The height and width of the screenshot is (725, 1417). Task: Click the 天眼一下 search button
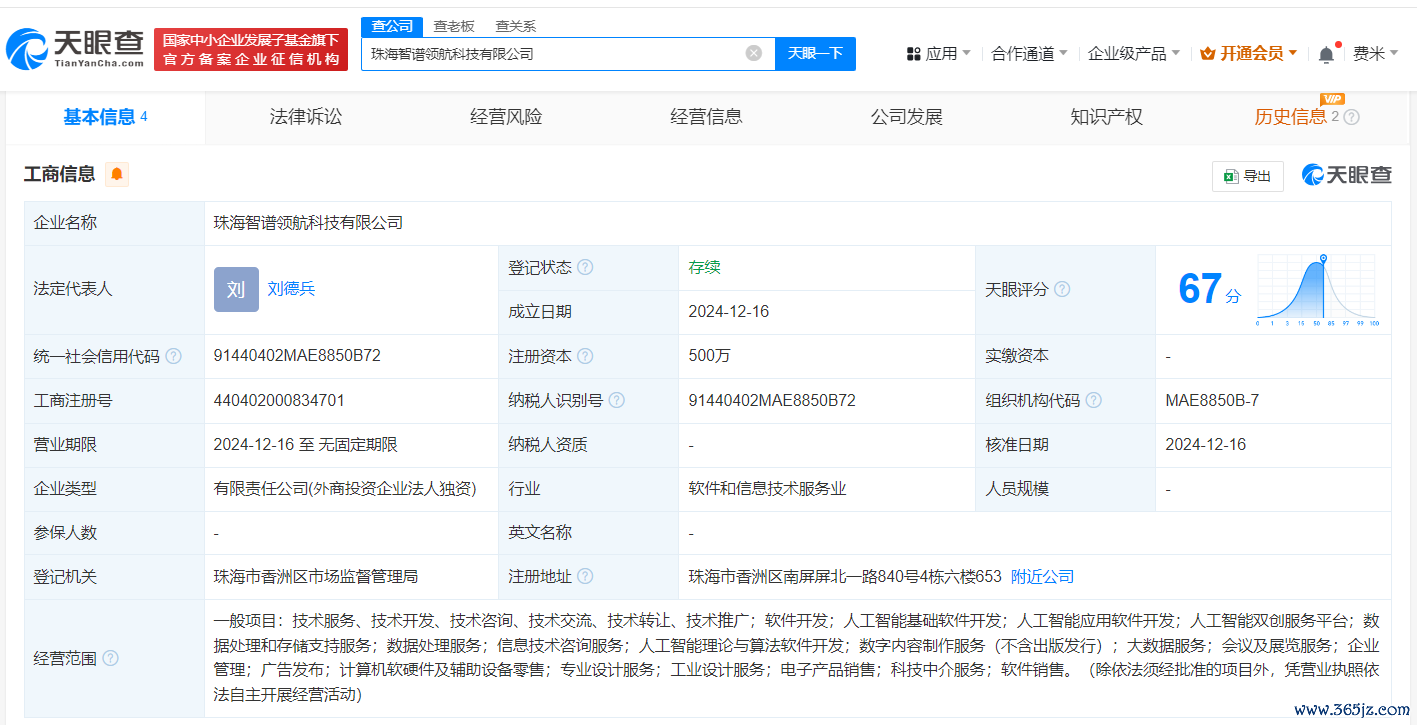point(815,53)
